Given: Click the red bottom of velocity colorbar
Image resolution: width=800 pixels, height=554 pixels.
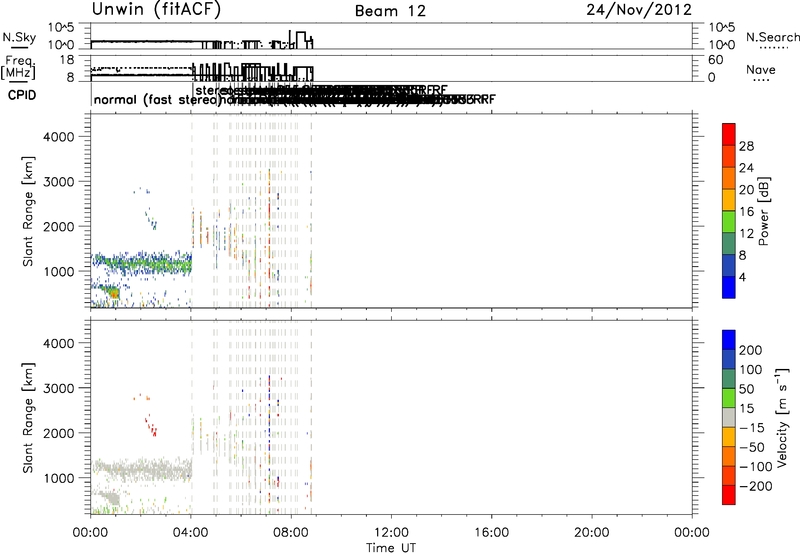Looking at the screenshot, I should (x=729, y=495).
